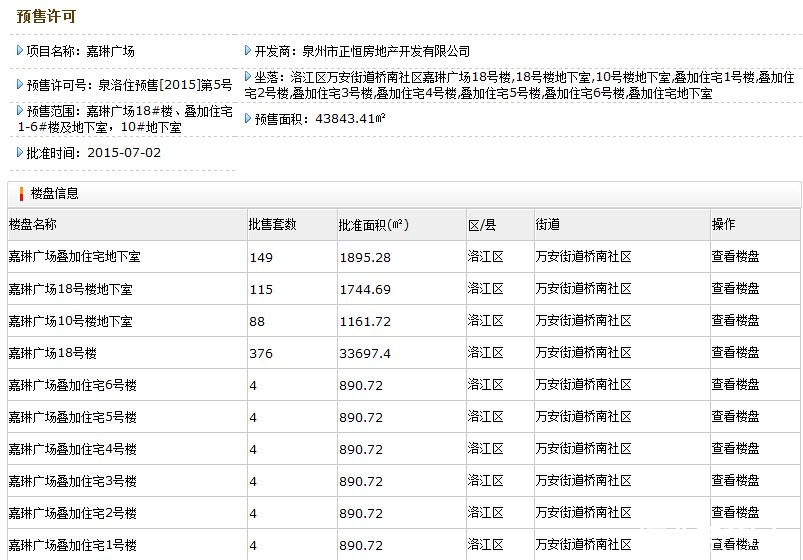The width and height of the screenshot is (803, 560).
Task: Open 查看楼盘 for 叠加住宅5号楼
Action: 735,417
